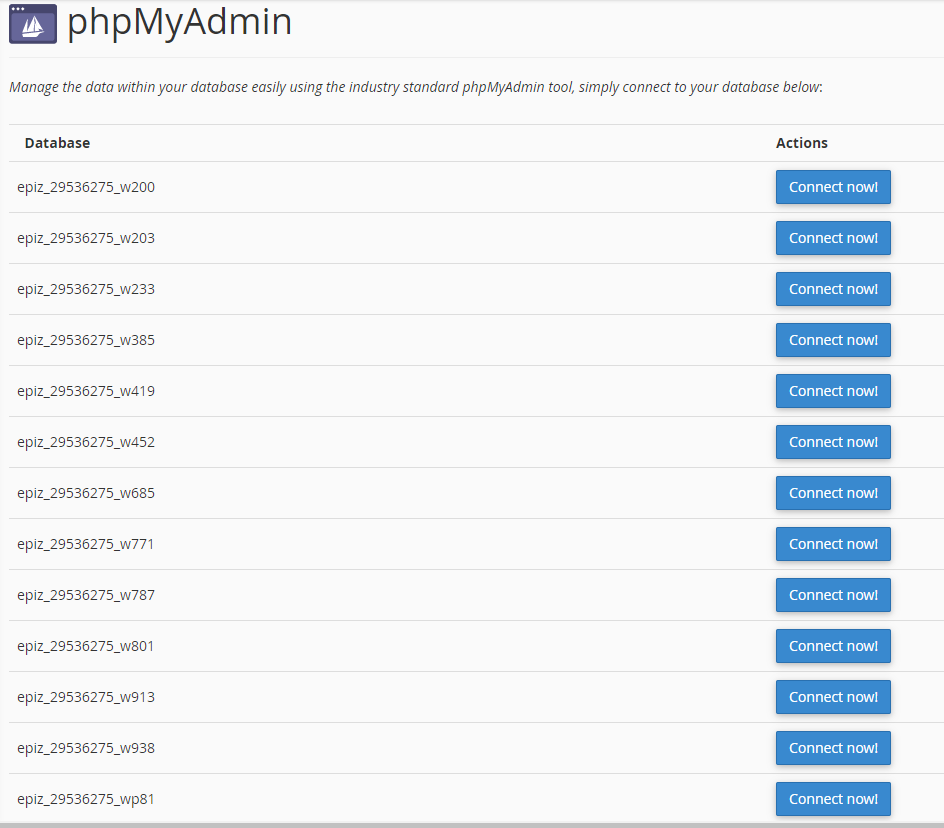Connect to database epiz_29536275_wp81

point(832,799)
